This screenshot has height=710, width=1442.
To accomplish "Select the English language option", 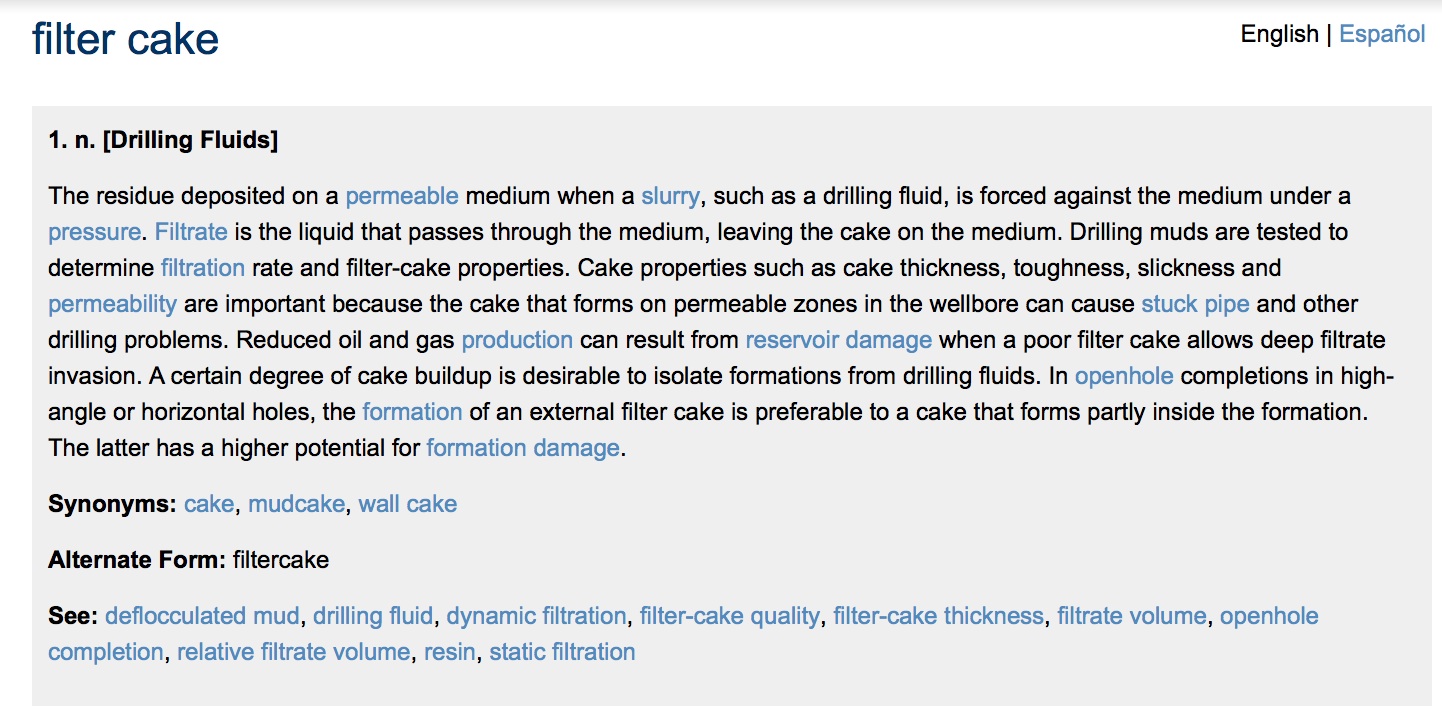I will coord(1279,34).
